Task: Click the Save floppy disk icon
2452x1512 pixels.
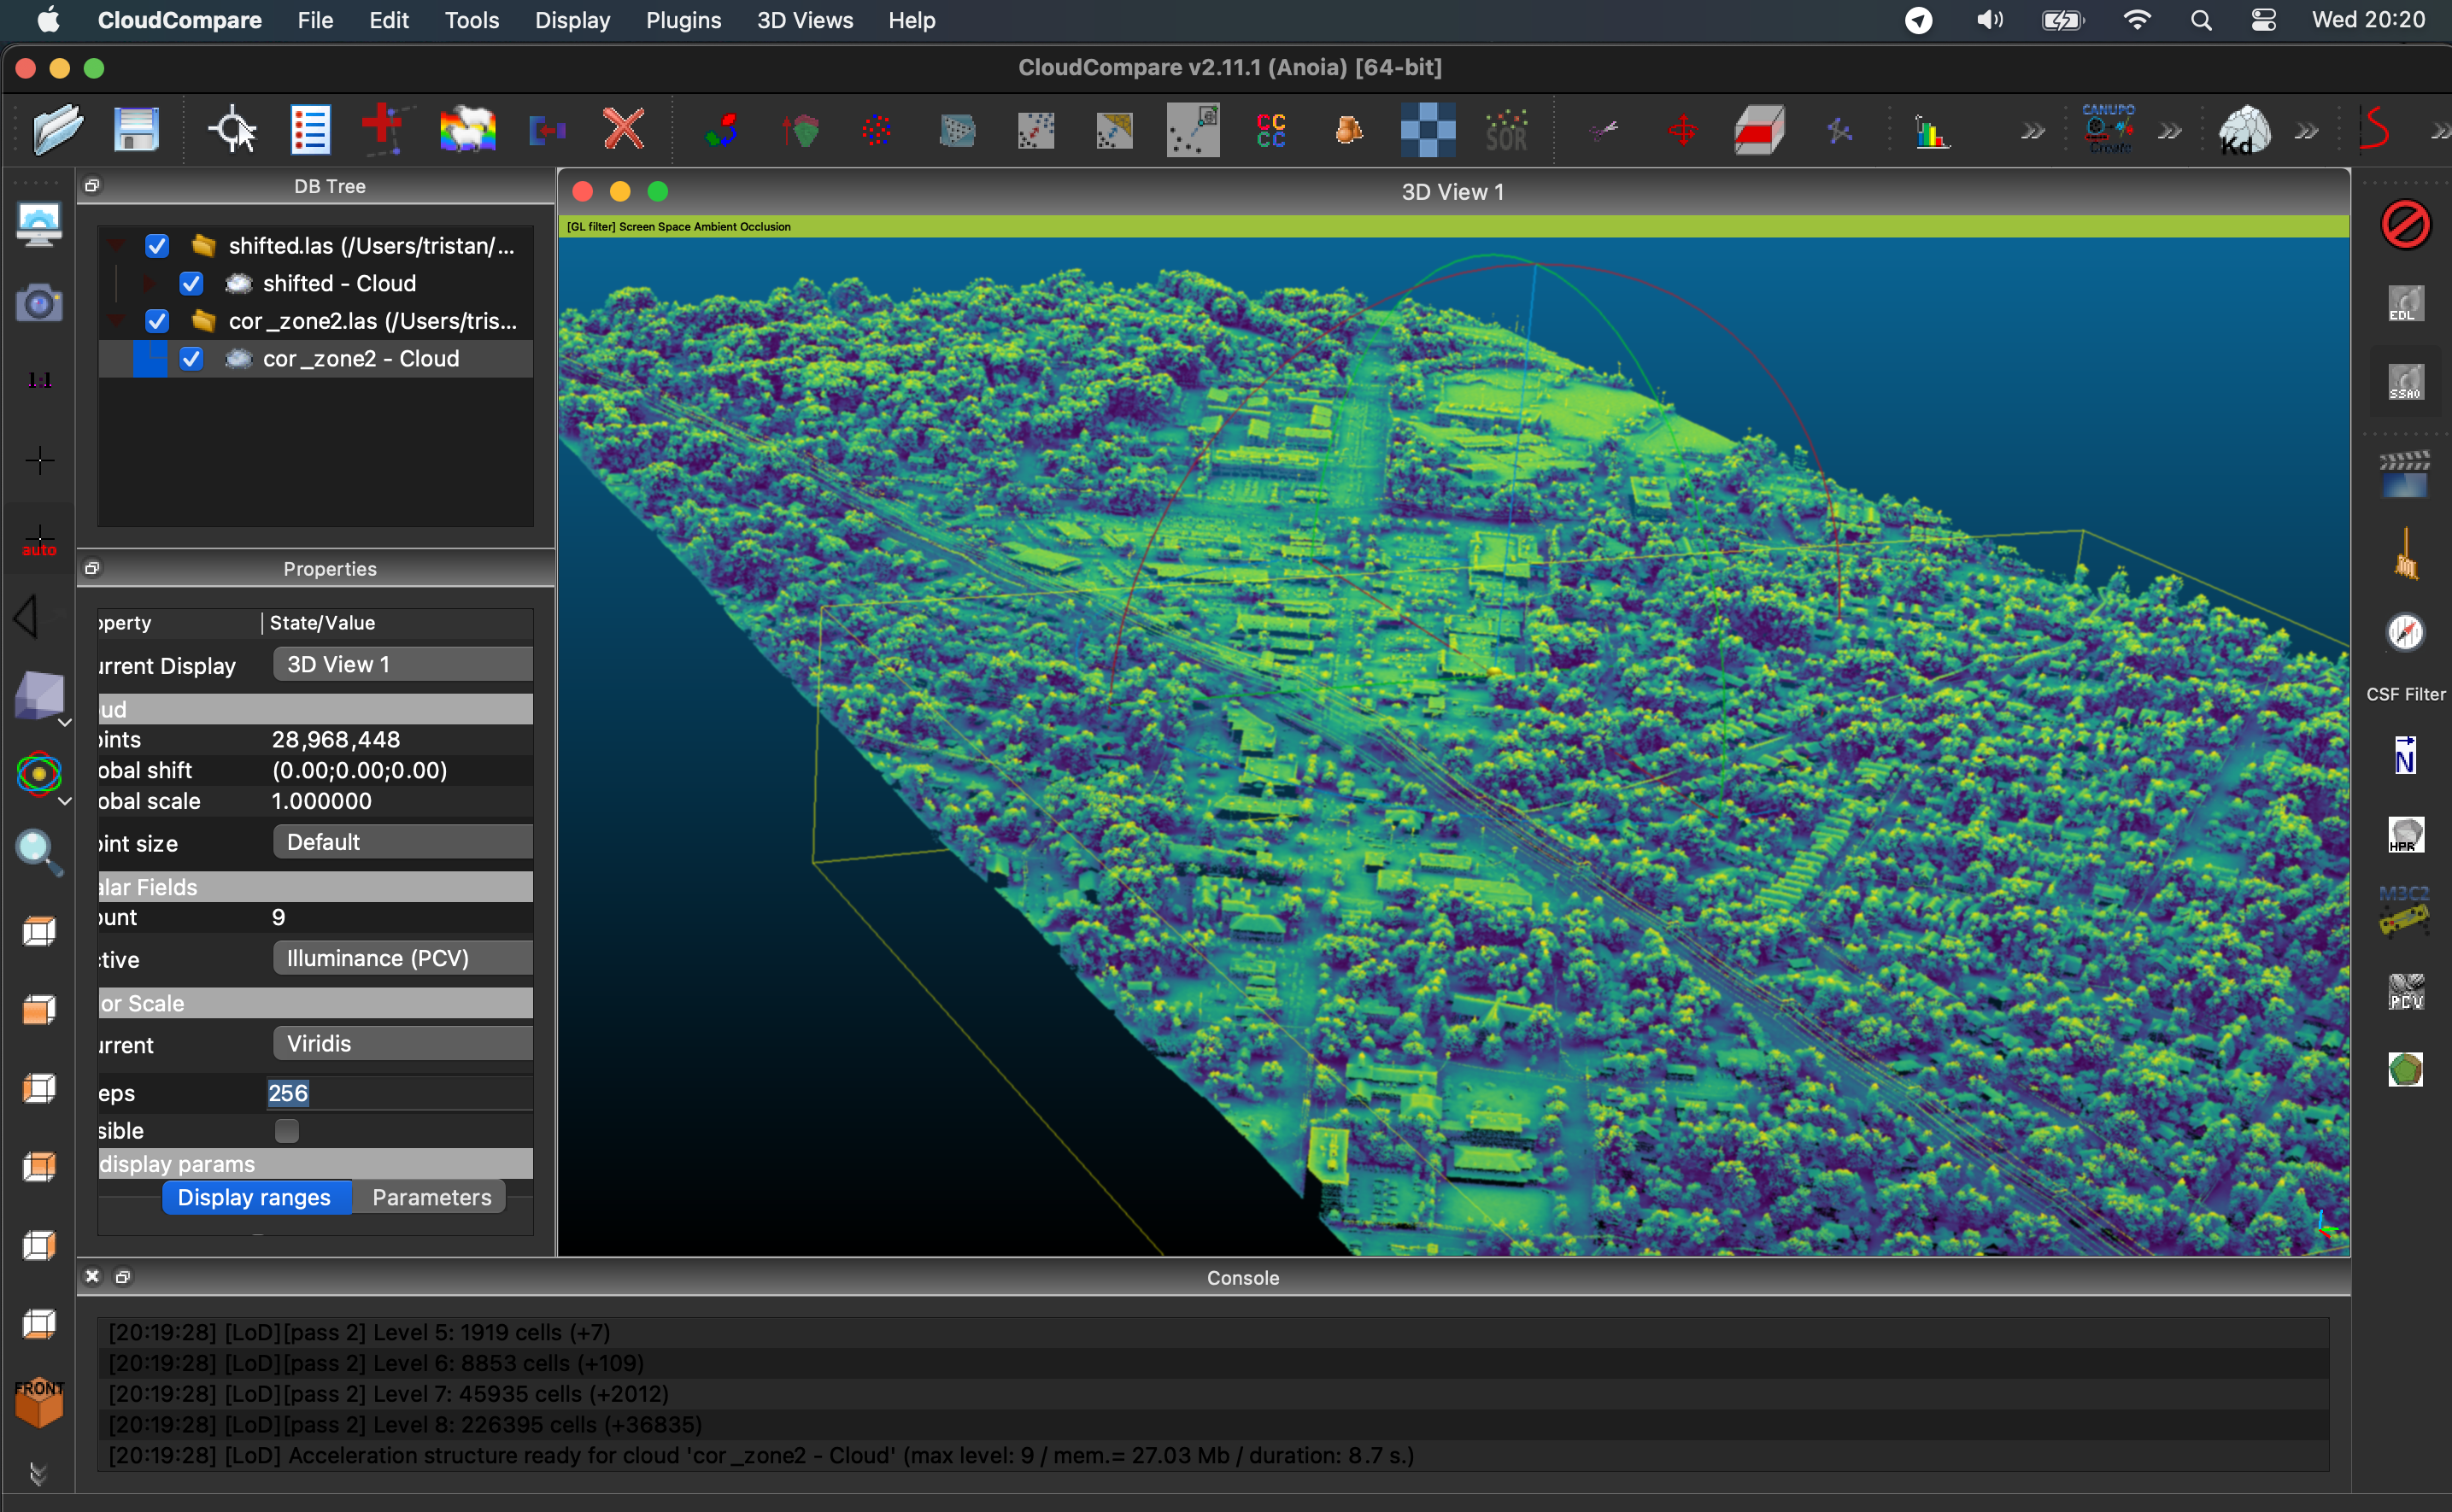Action: (x=136, y=130)
